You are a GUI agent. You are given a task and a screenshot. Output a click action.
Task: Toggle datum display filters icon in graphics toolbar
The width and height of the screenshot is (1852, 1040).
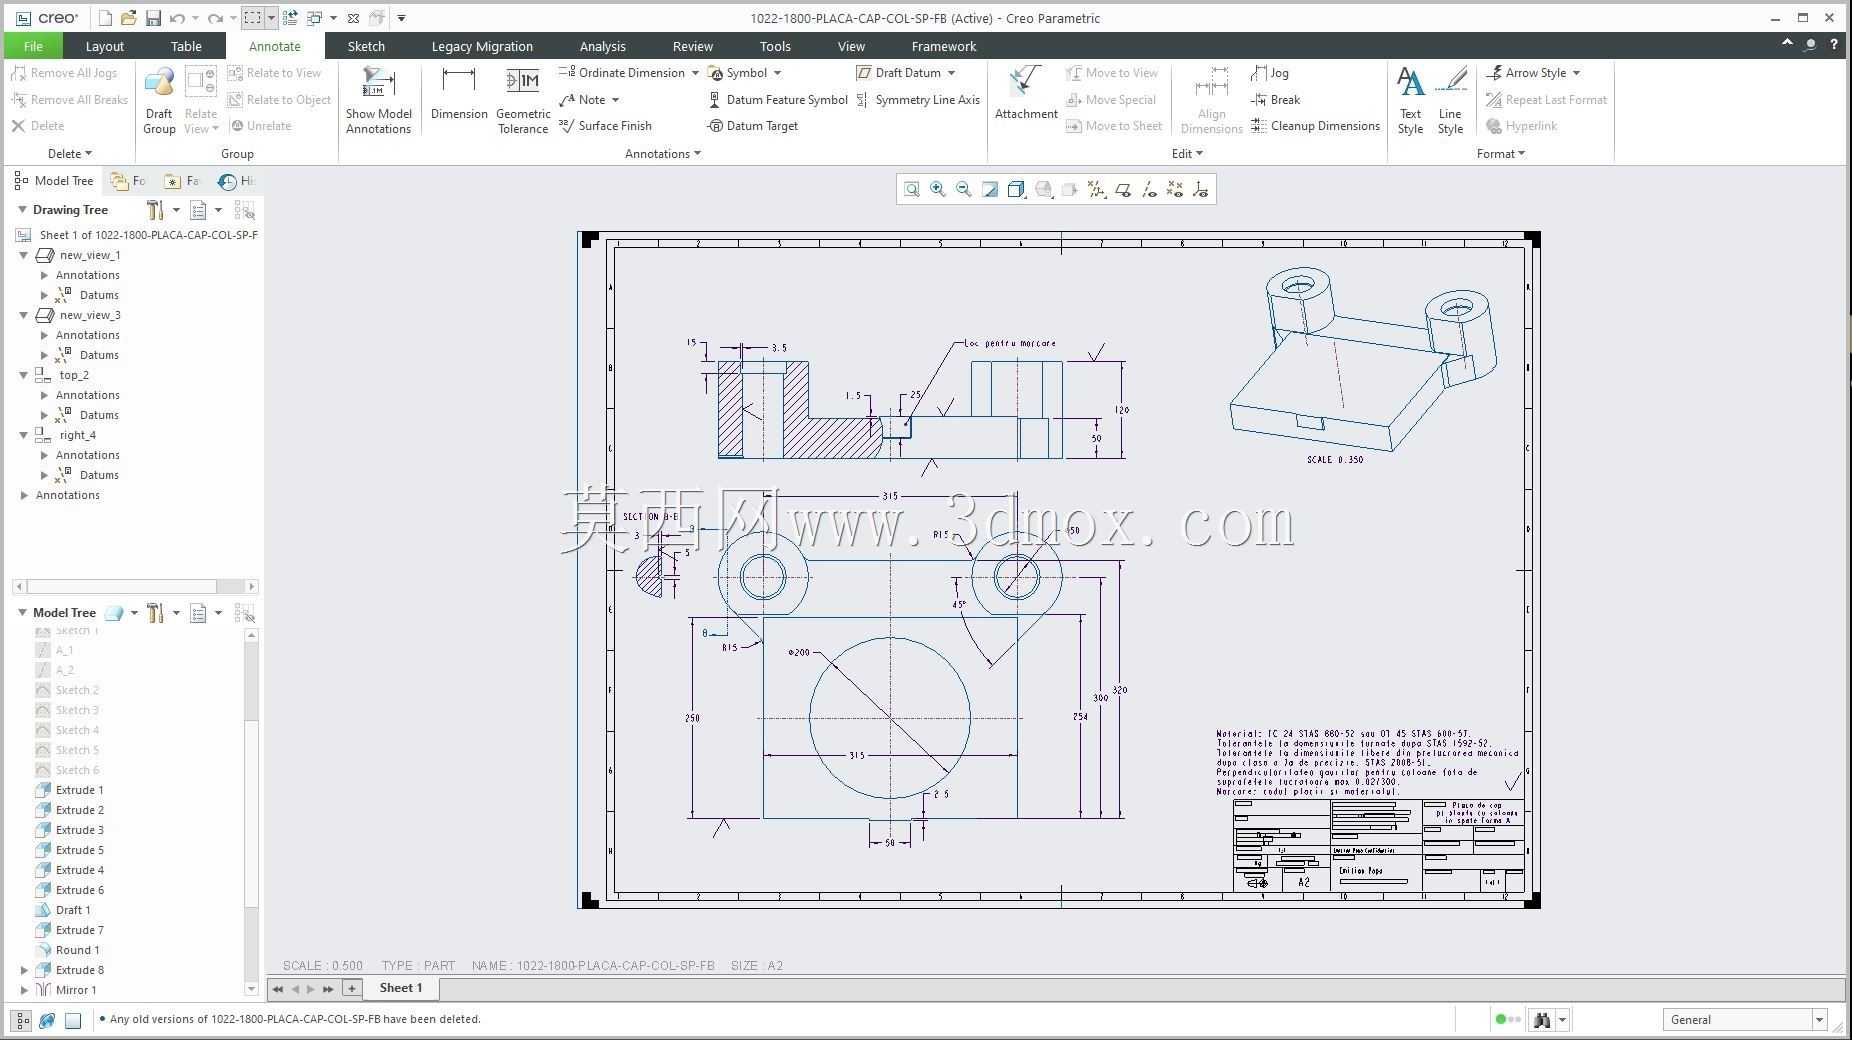click(1097, 189)
